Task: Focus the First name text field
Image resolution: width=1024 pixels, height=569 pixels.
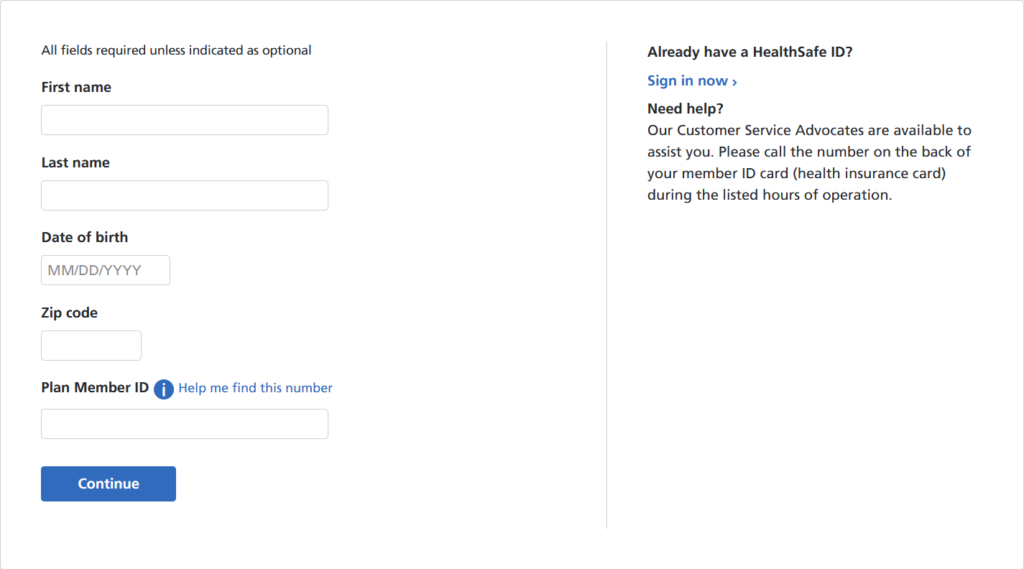Action: 185,120
